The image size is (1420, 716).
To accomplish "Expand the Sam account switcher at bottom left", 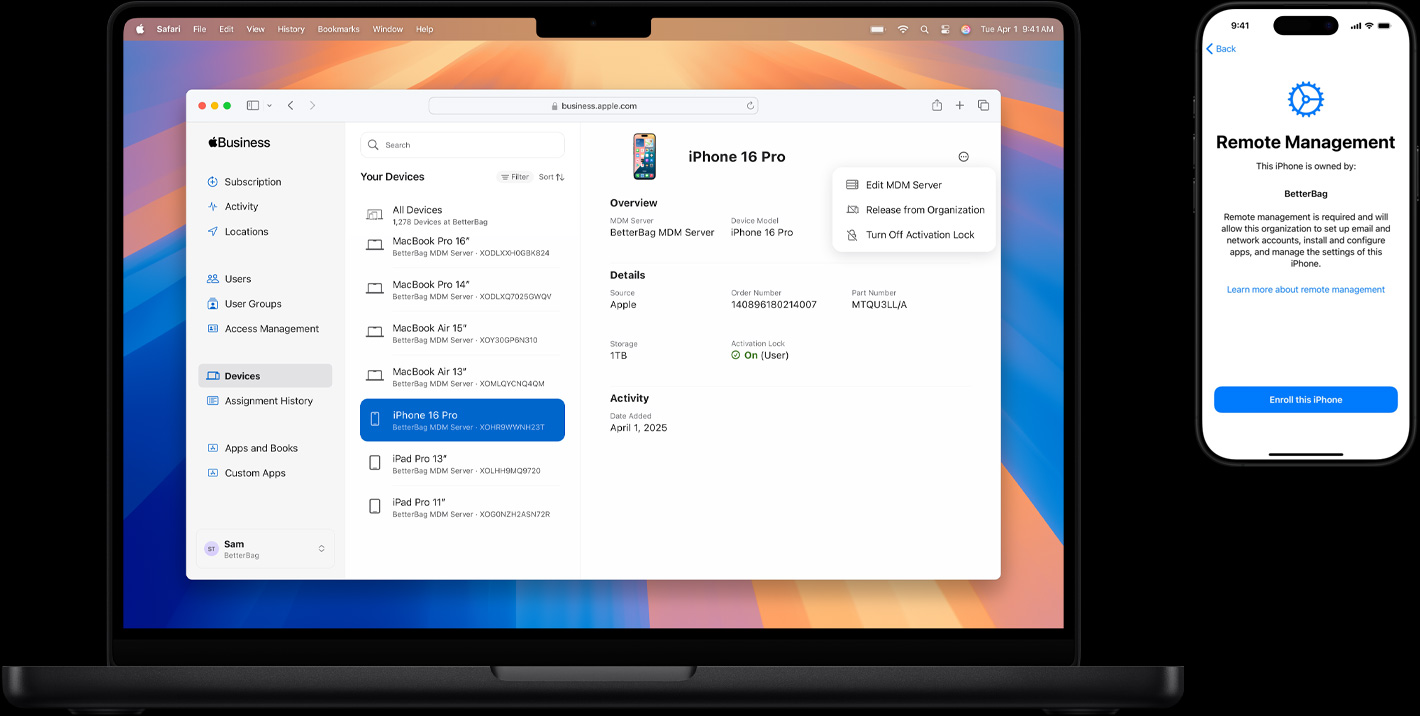I will point(265,548).
